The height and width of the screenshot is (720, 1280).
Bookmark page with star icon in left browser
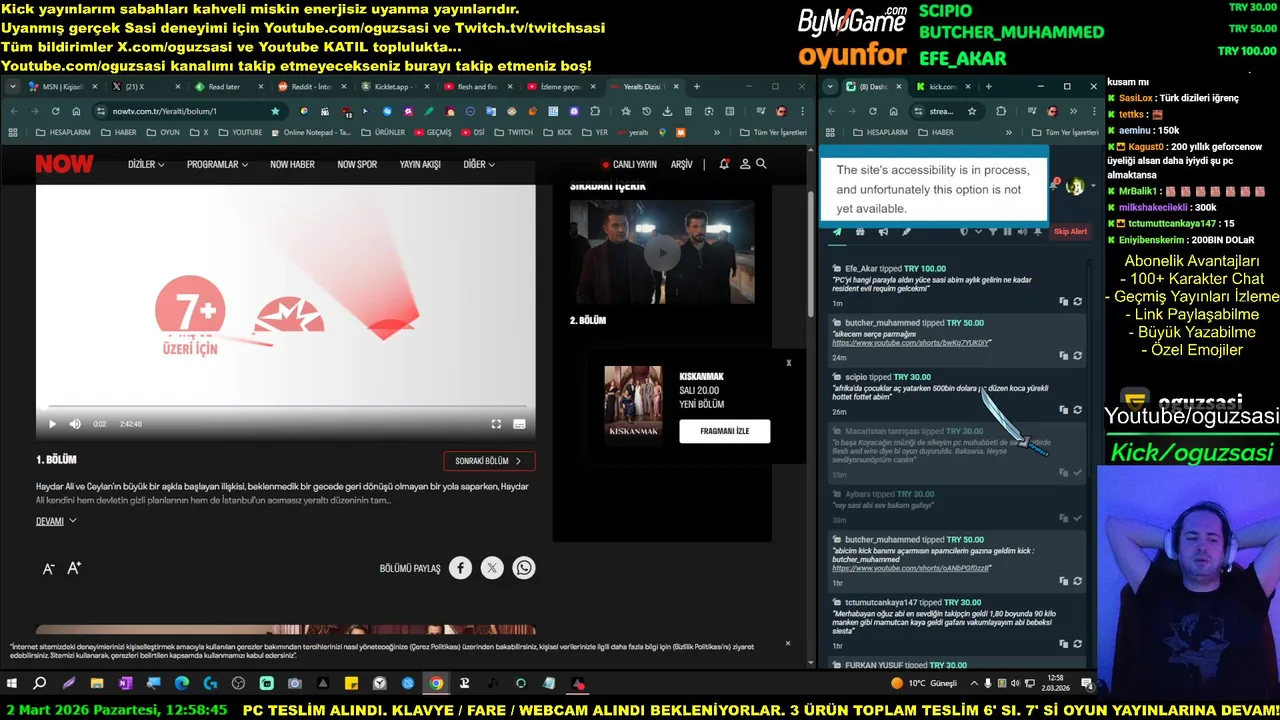275,111
